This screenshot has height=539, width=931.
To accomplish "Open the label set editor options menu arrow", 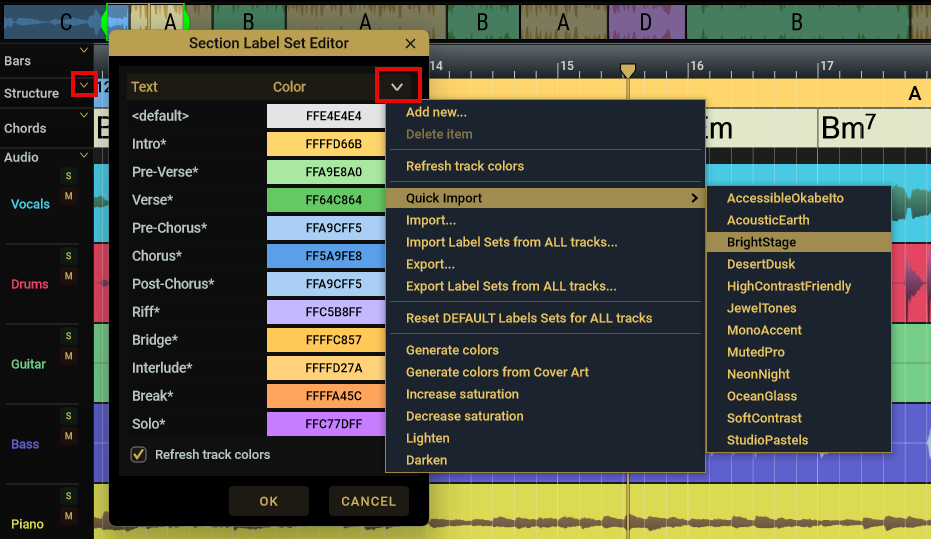I will coord(397,87).
